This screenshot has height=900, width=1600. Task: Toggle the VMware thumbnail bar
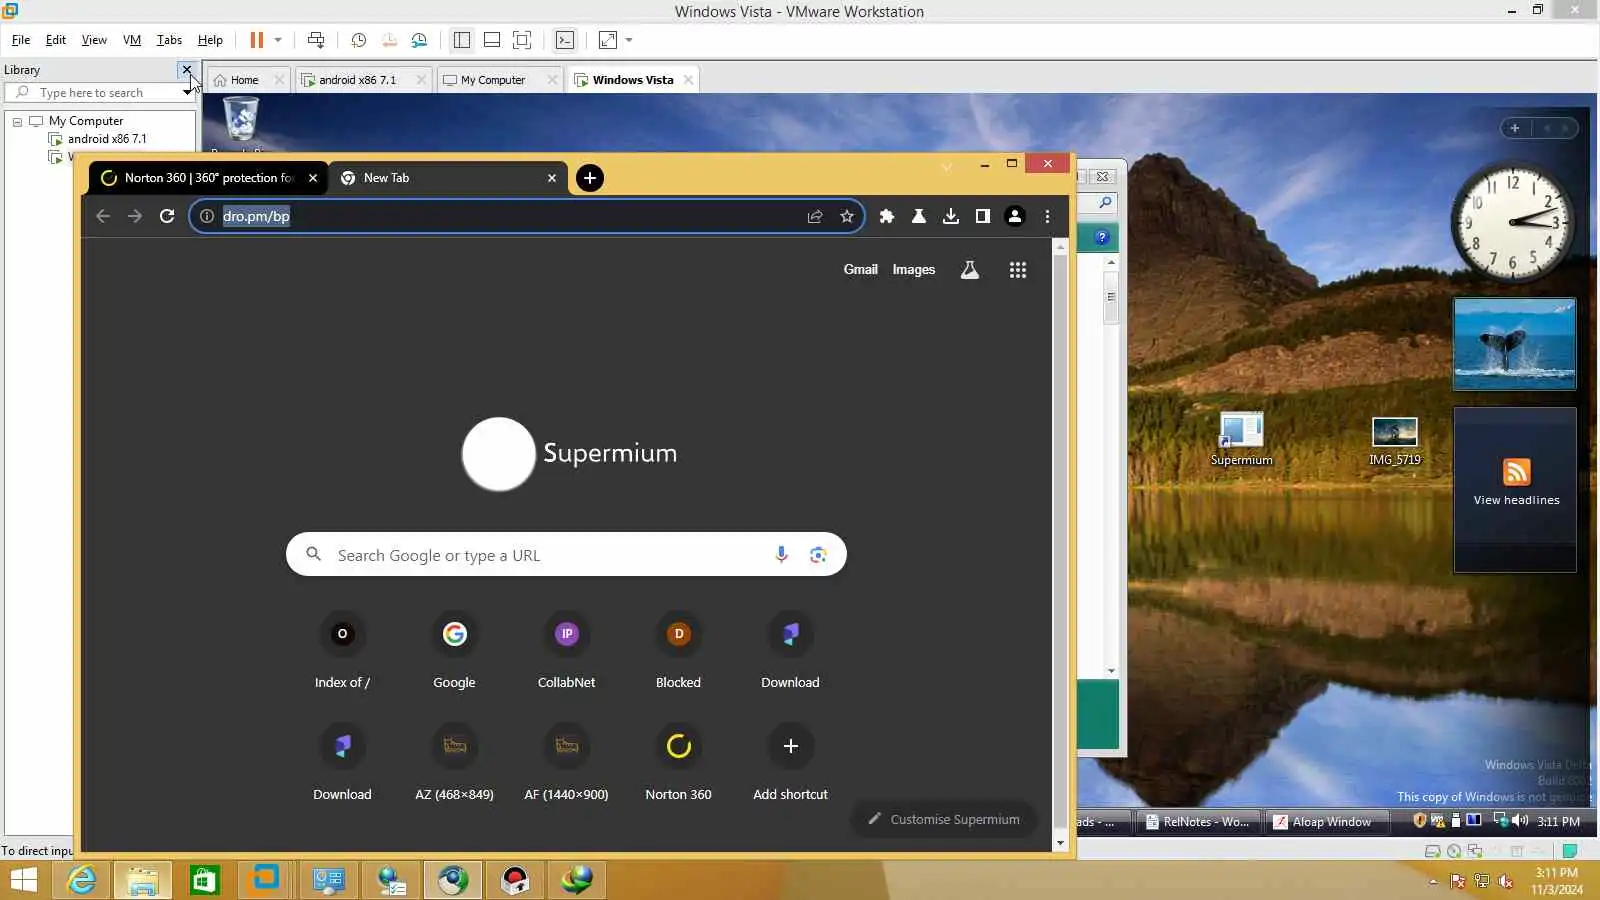point(492,40)
